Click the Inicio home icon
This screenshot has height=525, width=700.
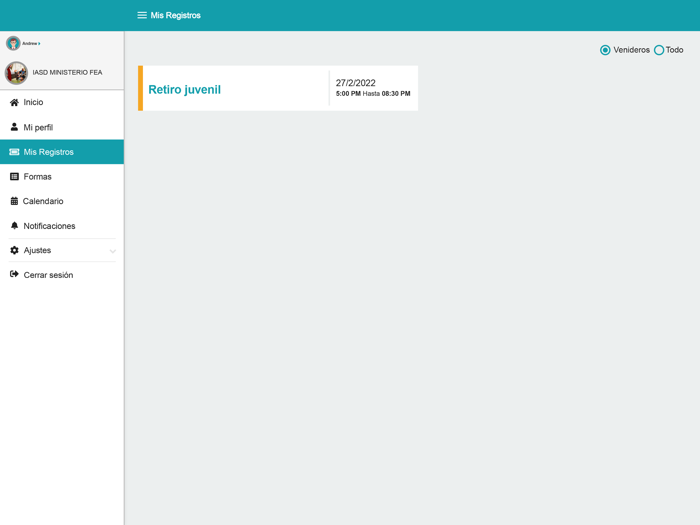click(14, 102)
